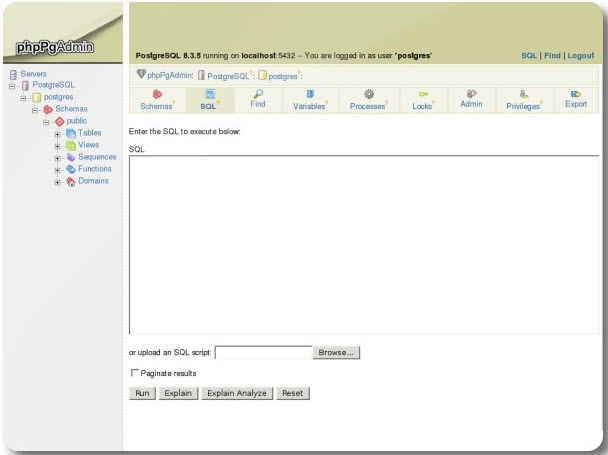Screen dimensions: 608x455
Task: Open Admin via its toolbar icon
Action: coord(471,93)
